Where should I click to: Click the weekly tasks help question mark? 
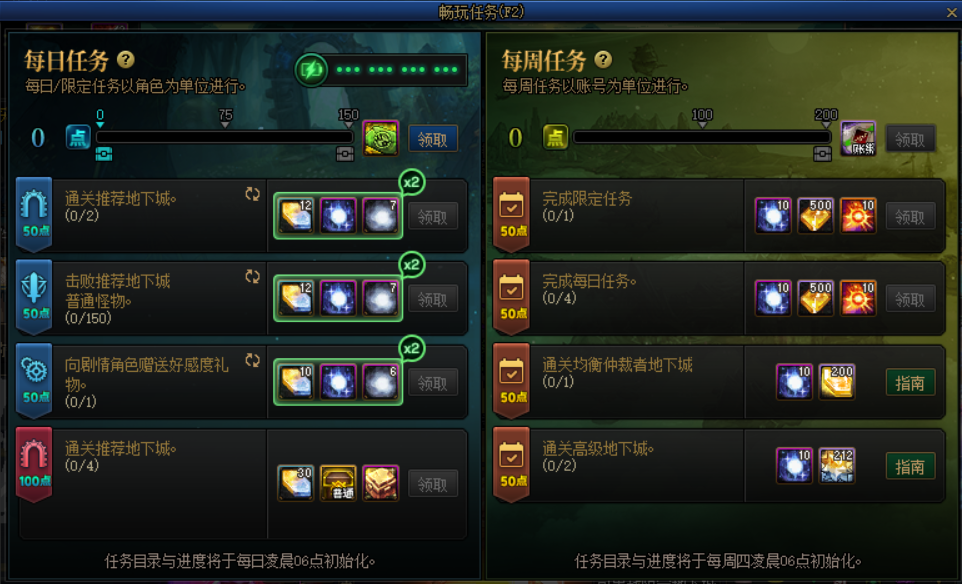pos(603,60)
